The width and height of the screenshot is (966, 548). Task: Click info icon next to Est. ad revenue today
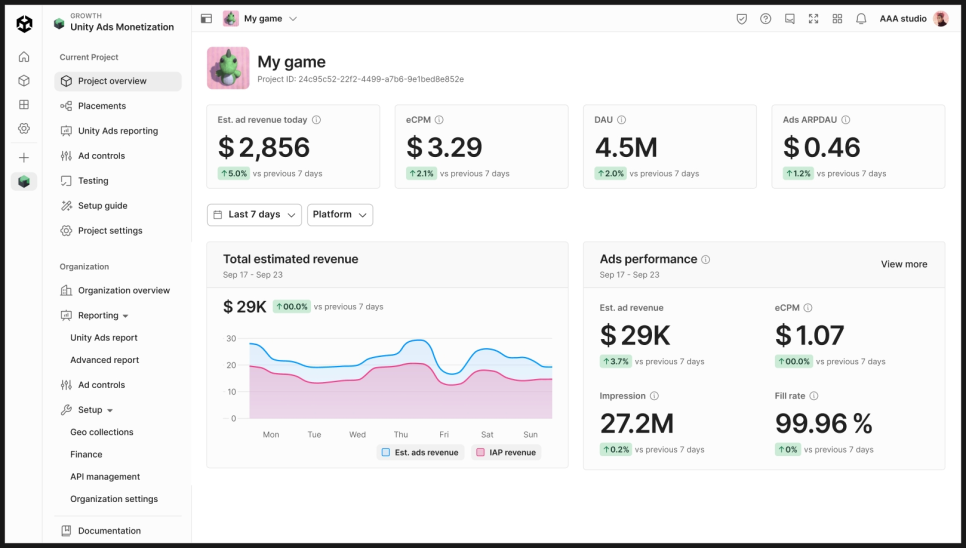pyautogui.click(x=317, y=120)
